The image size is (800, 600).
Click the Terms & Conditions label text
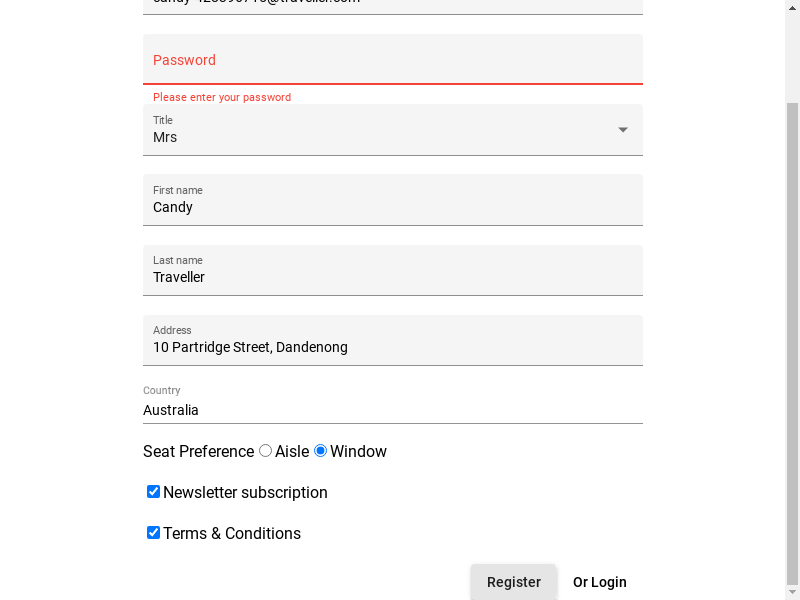click(232, 534)
